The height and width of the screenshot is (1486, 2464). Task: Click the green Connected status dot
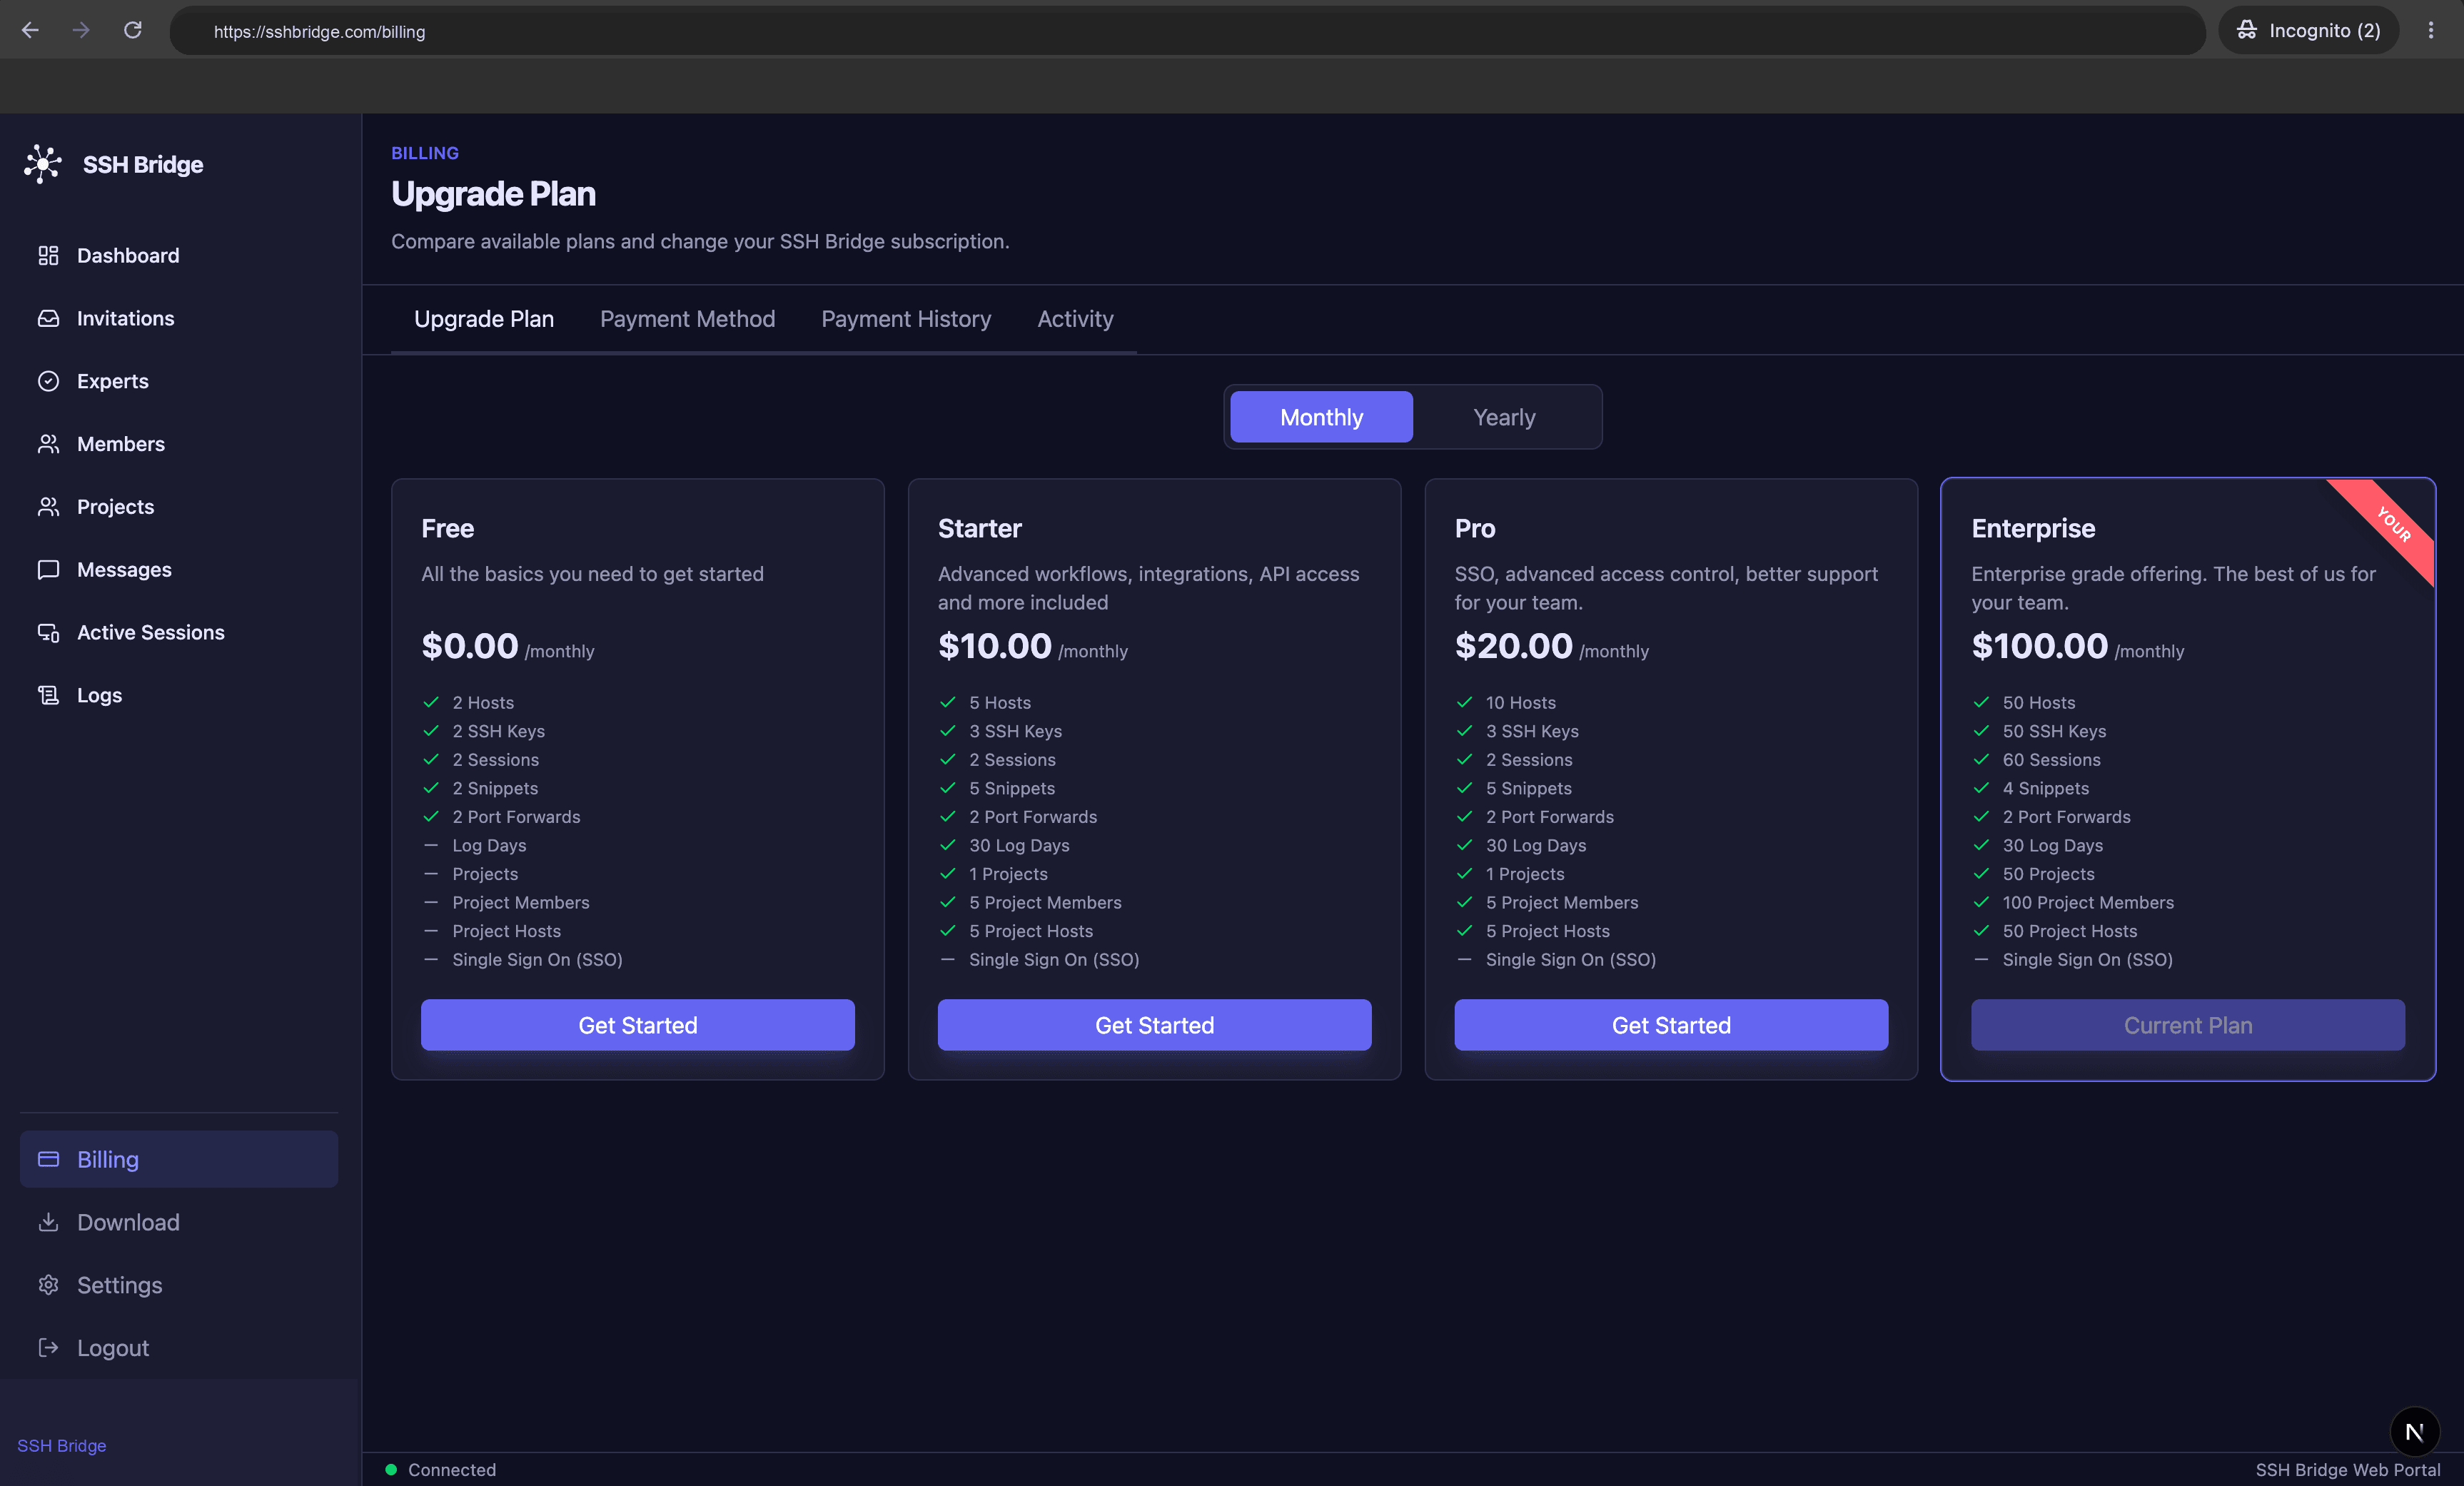(391, 1469)
